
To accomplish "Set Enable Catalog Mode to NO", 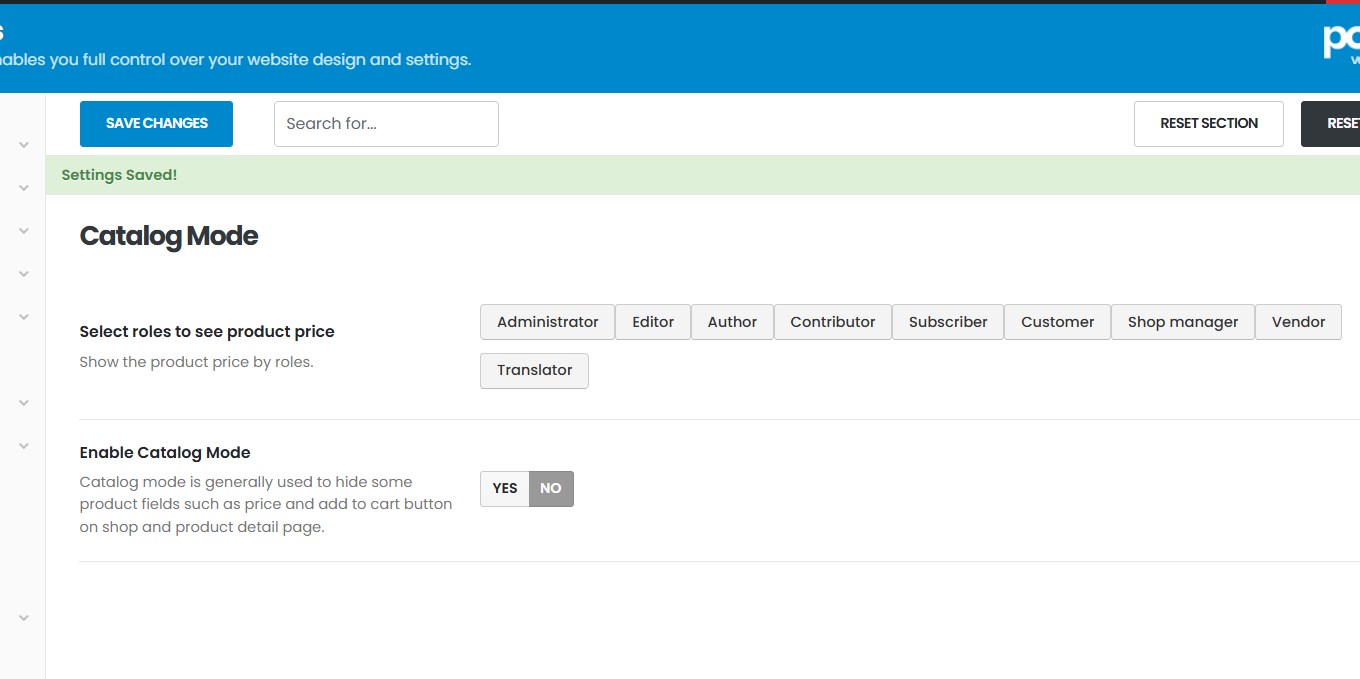I will pos(551,489).
